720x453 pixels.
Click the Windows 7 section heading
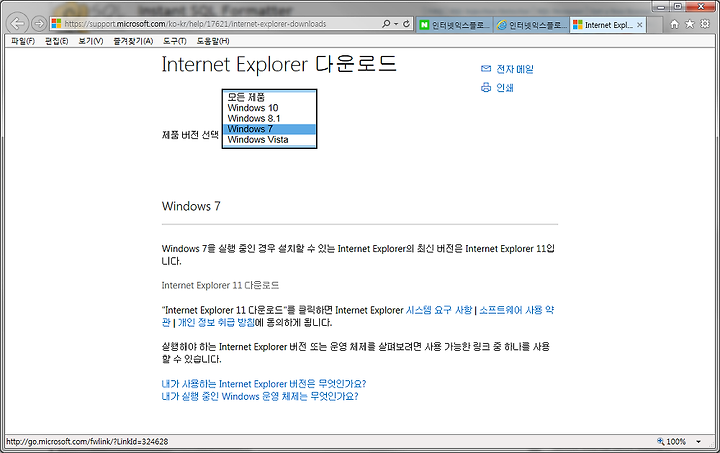[x=191, y=206]
